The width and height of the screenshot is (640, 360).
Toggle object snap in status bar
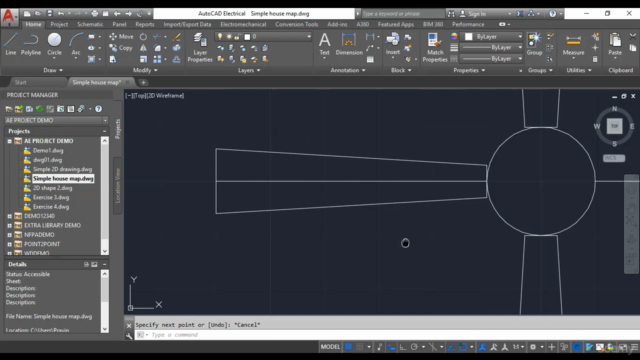463,347
